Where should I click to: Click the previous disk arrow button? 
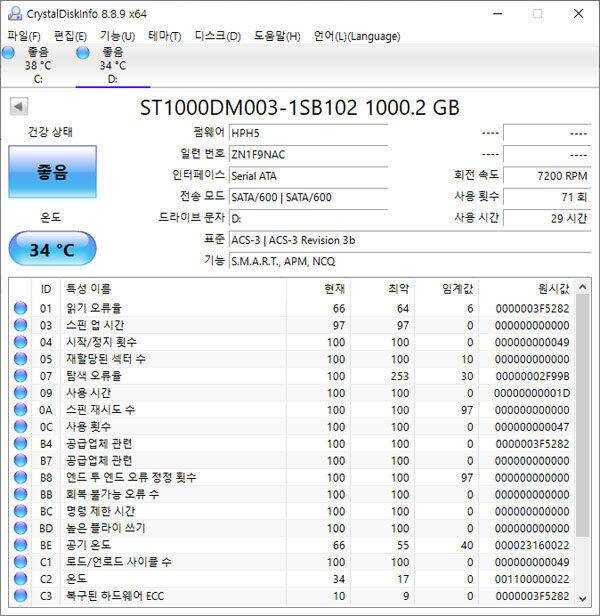pos(19,107)
